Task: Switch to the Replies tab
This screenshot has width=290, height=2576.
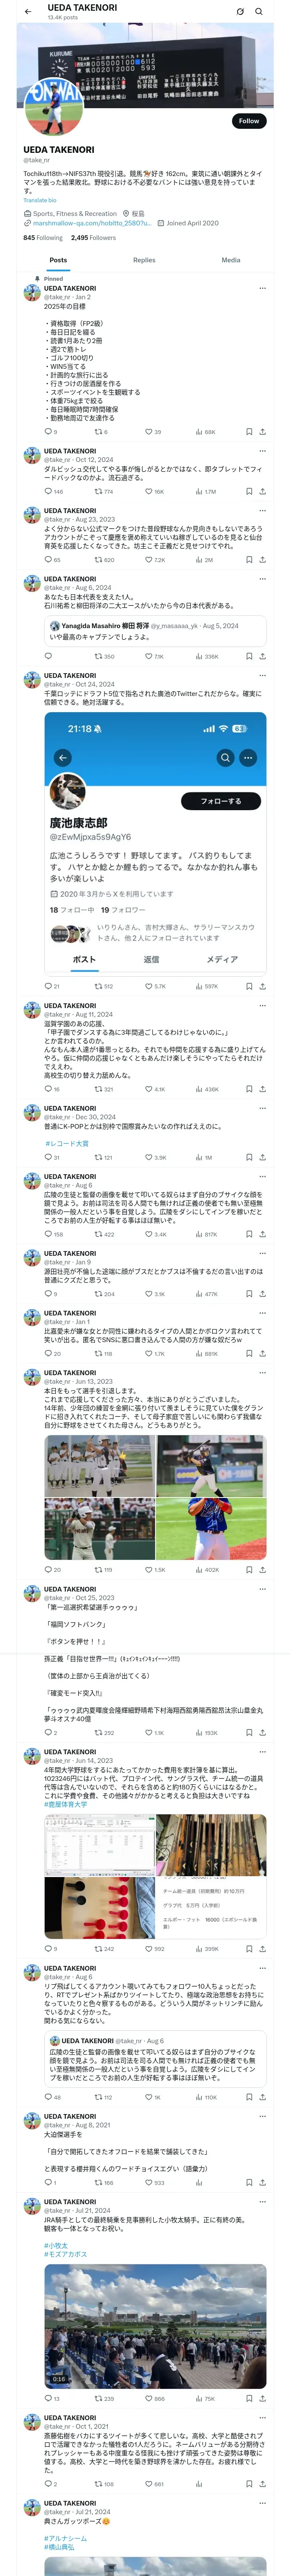Action: [x=144, y=260]
